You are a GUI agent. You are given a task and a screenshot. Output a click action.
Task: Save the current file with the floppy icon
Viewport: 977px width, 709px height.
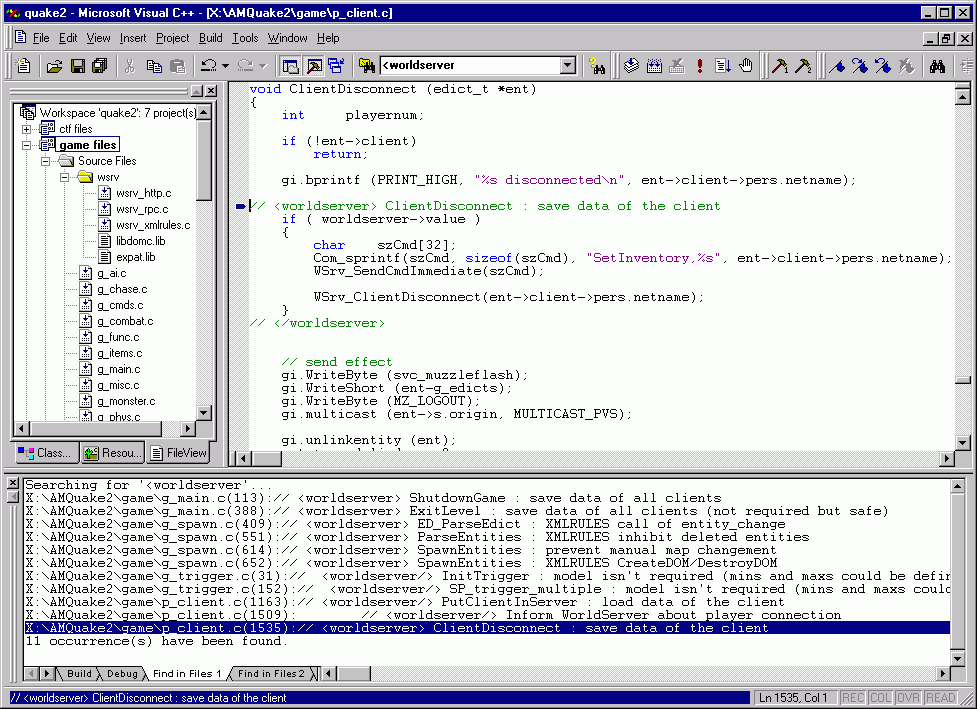77,65
